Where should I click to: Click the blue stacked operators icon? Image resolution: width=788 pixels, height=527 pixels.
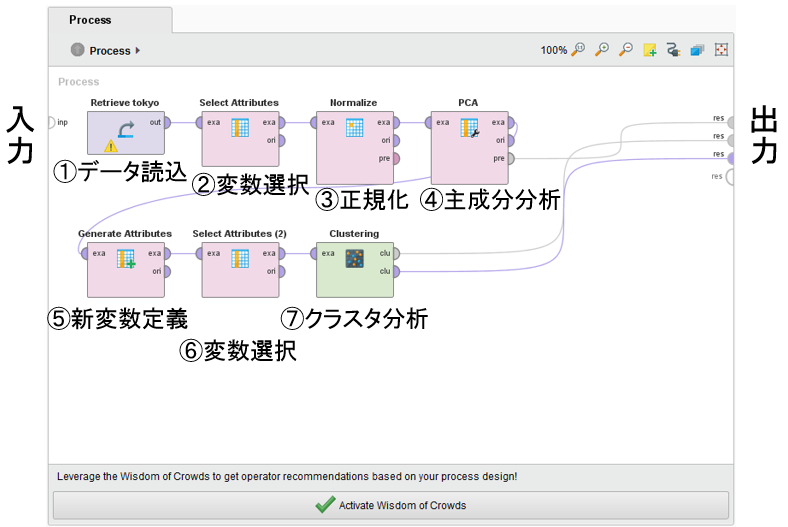pyautogui.click(x=697, y=49)
